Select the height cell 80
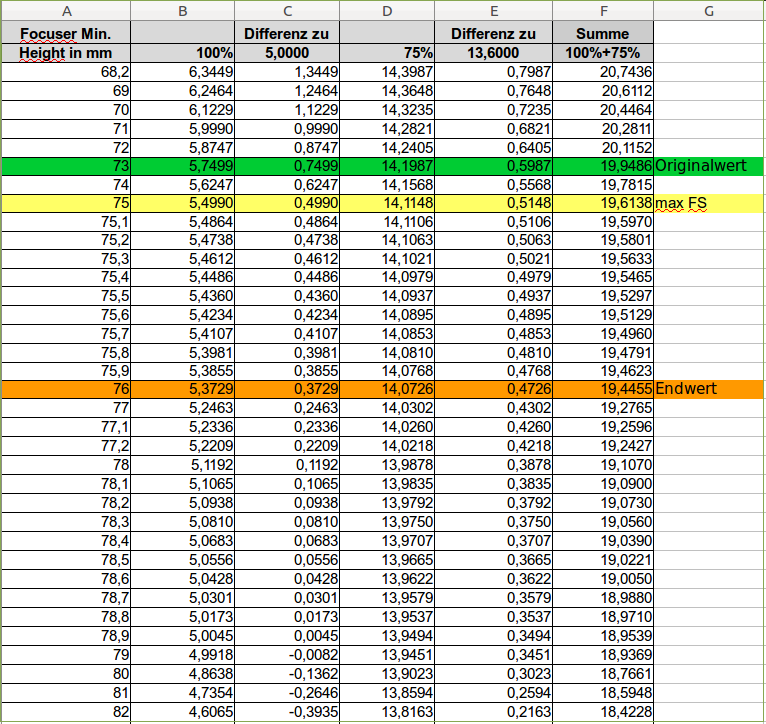 click(x=66, y=674)
